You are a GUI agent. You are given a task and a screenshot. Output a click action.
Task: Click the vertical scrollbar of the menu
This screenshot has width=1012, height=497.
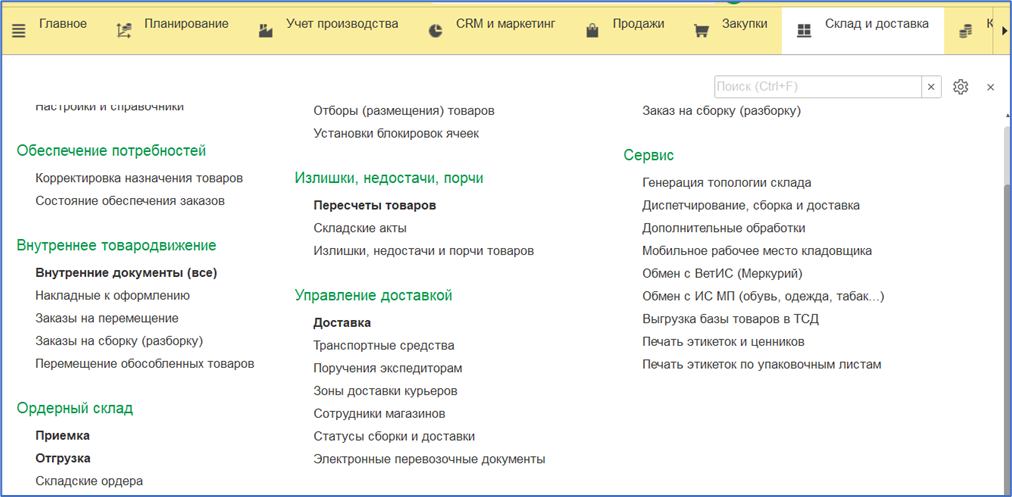tap(1005, 300)
